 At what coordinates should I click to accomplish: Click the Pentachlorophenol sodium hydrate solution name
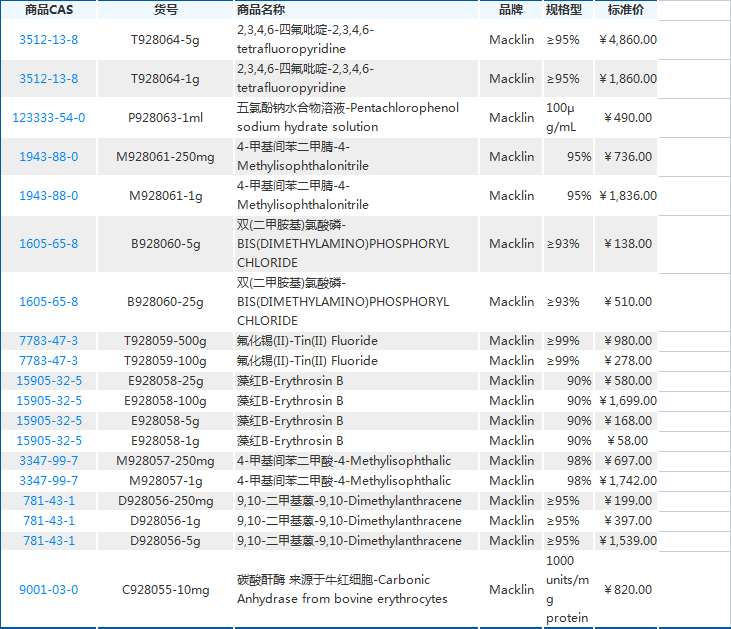click(x=347, y=118)
